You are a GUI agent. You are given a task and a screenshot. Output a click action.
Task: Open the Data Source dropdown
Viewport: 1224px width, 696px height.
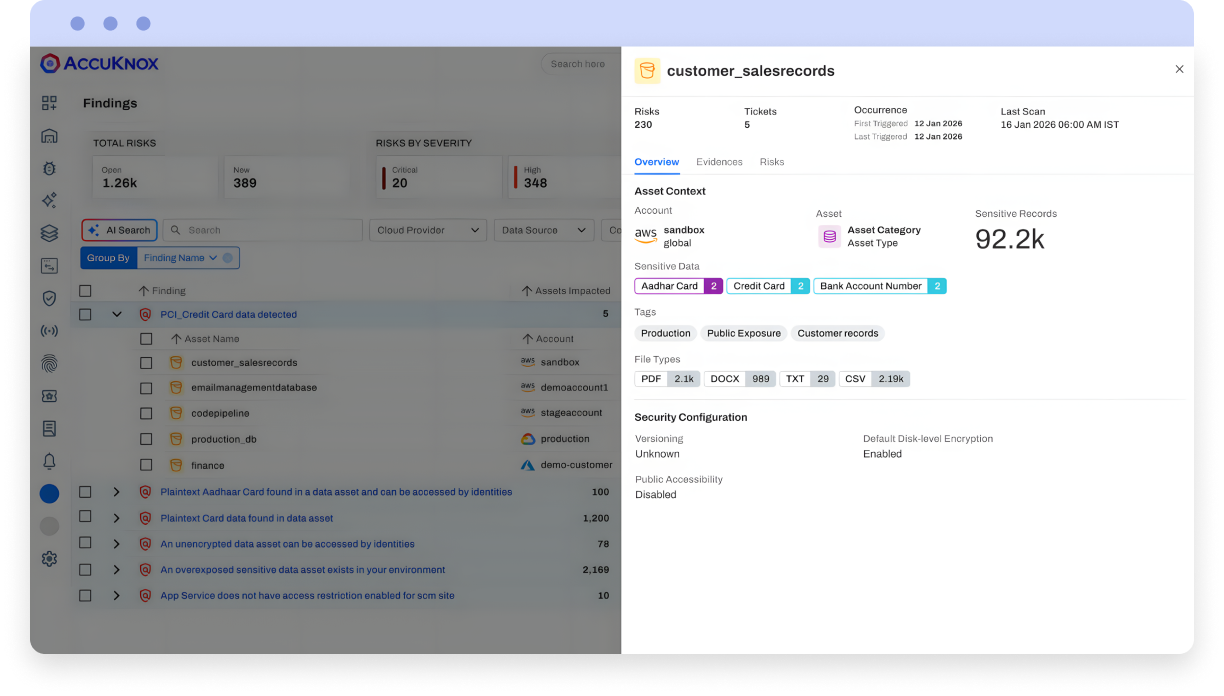point(544,230)
